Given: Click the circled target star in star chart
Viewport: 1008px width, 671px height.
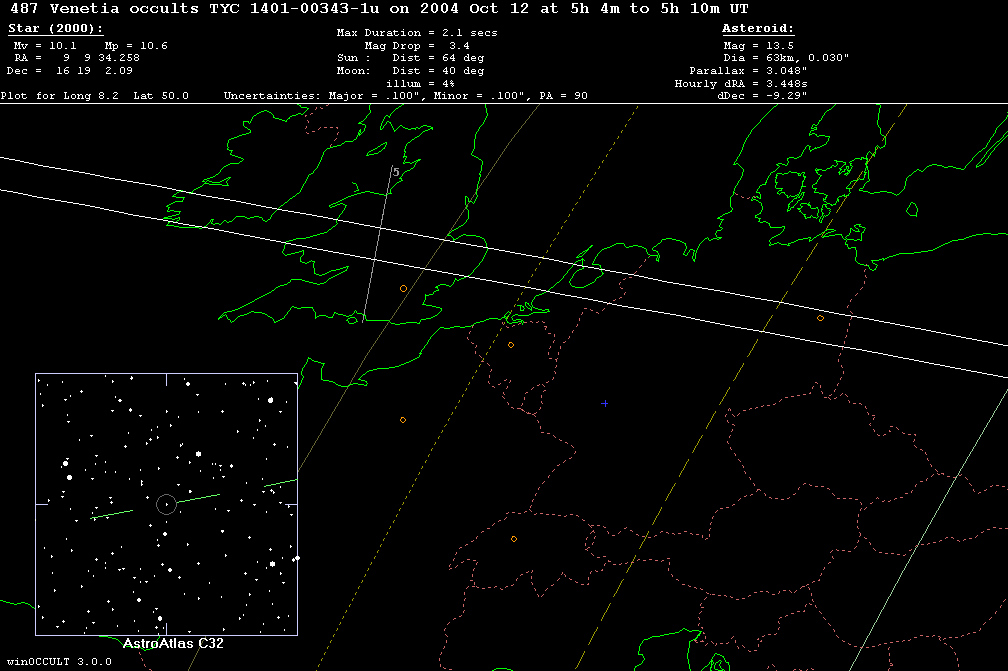Looking at the screenshot, I should click(166, 505).
